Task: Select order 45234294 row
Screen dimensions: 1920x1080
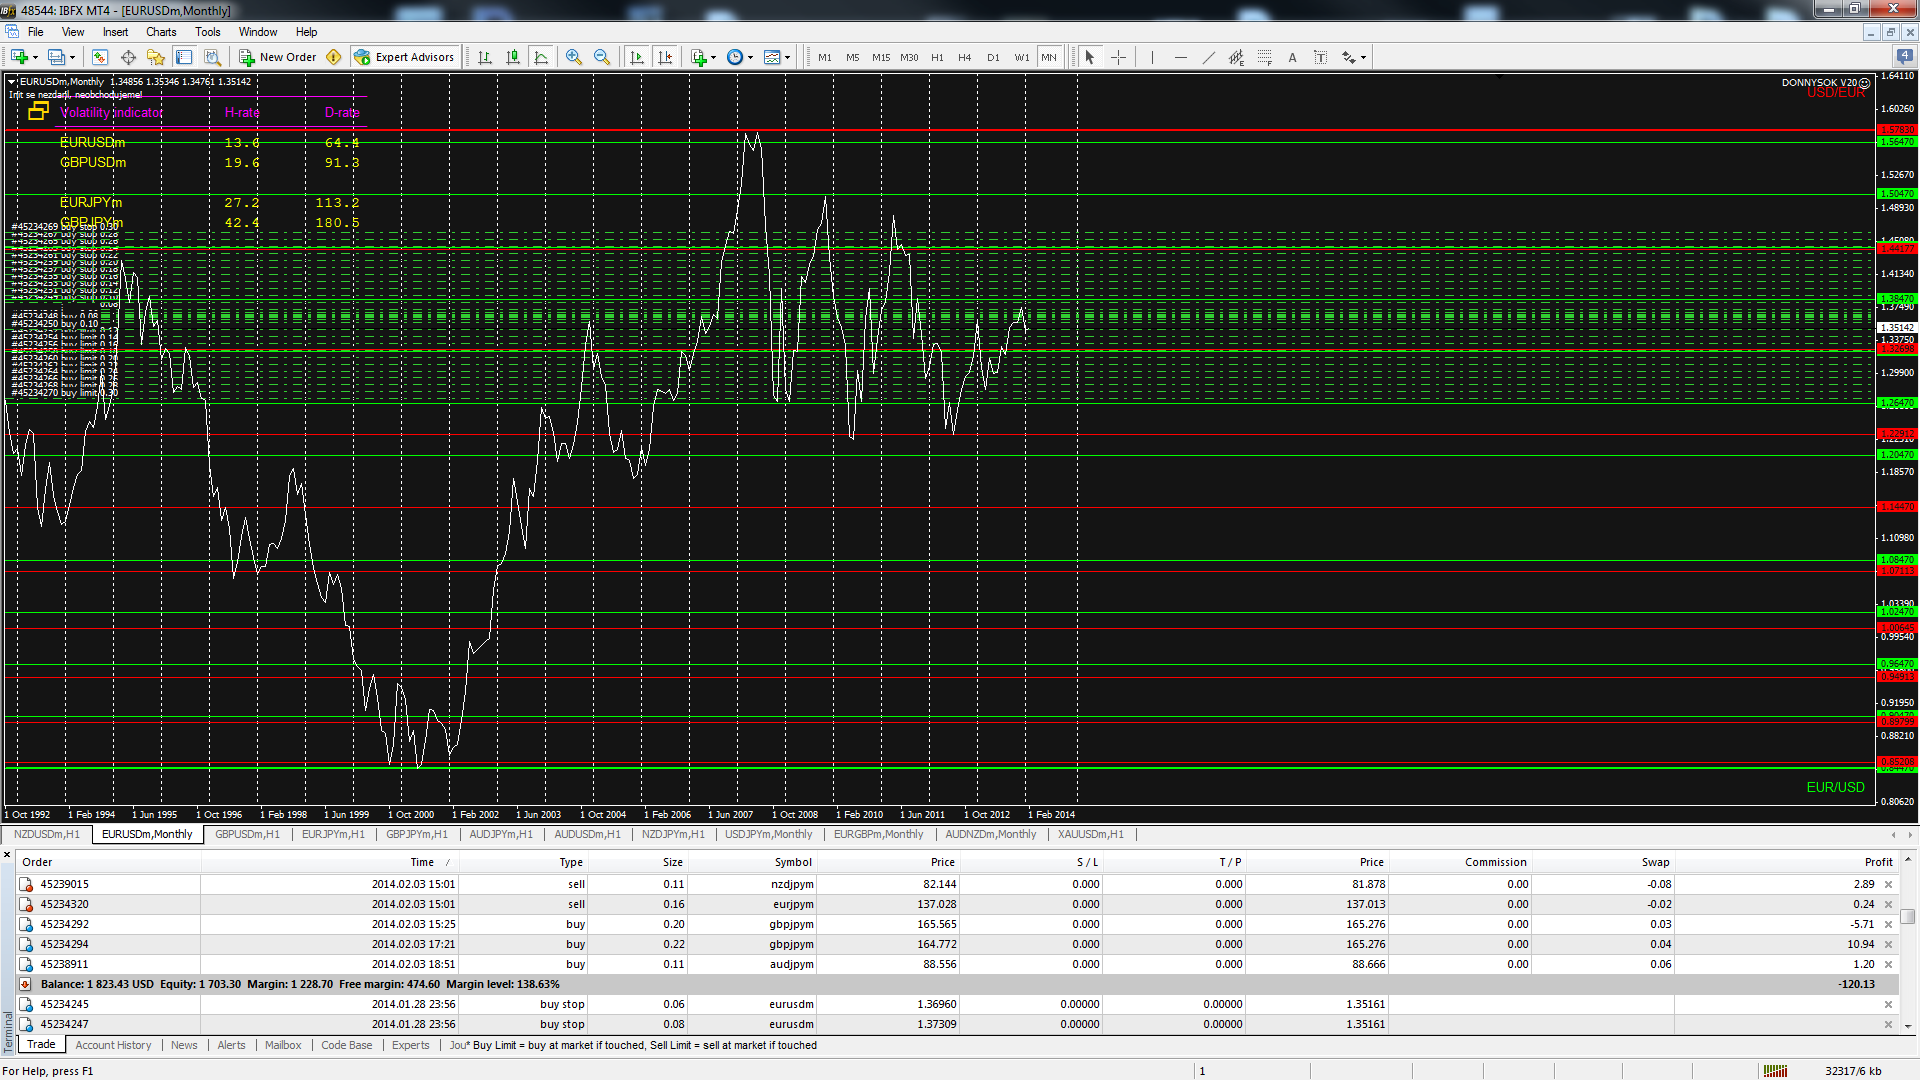Action: pos(957,944)
